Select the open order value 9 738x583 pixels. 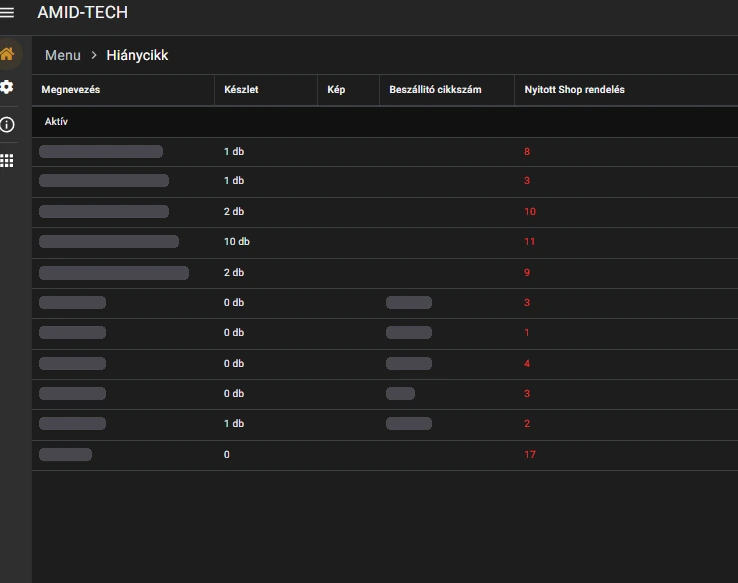(527, 272)
